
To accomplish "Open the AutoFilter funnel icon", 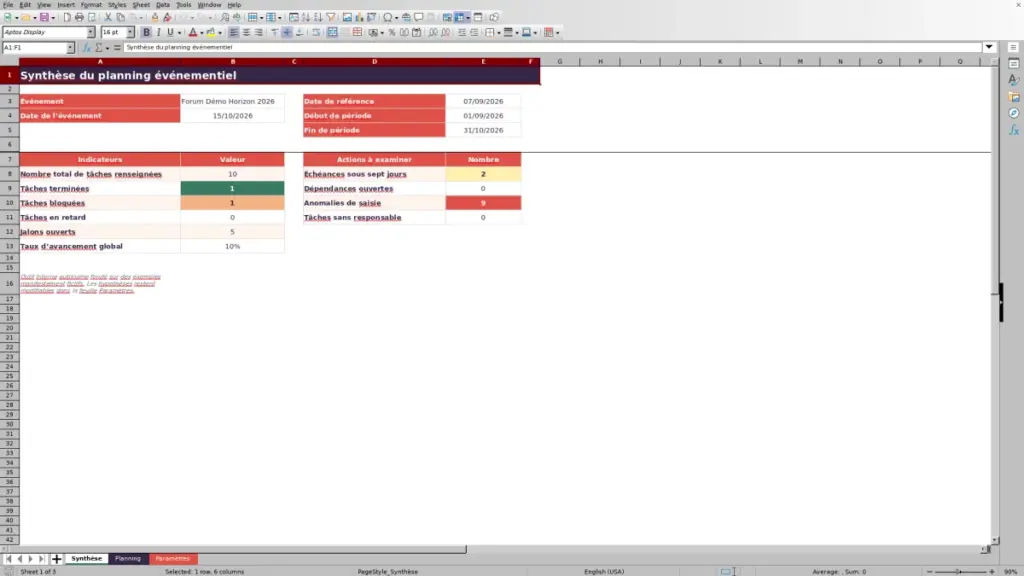I will point(330,18).
